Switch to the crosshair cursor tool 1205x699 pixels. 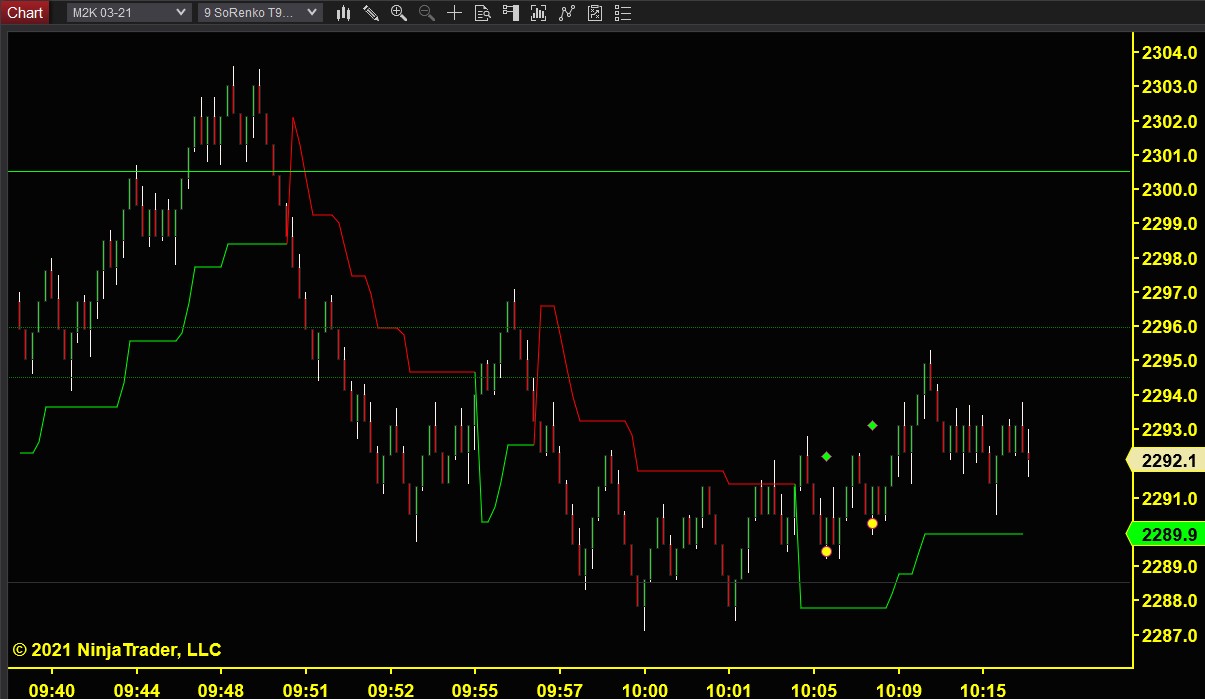coord(454,13)
